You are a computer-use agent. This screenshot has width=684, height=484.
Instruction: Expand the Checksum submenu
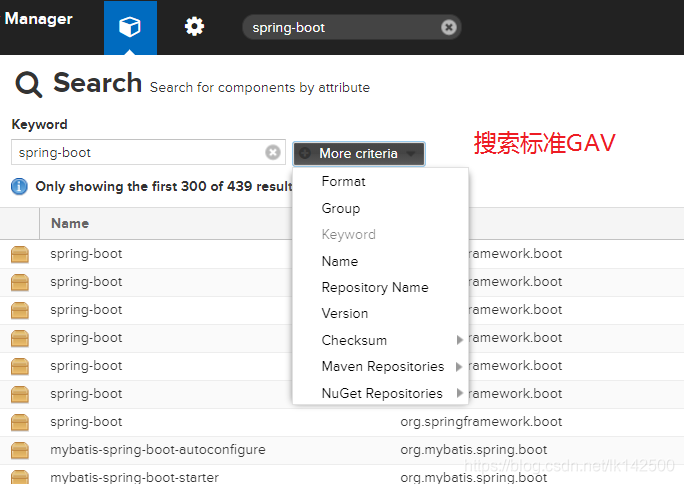pyautogui.click(x=380, y=340)
